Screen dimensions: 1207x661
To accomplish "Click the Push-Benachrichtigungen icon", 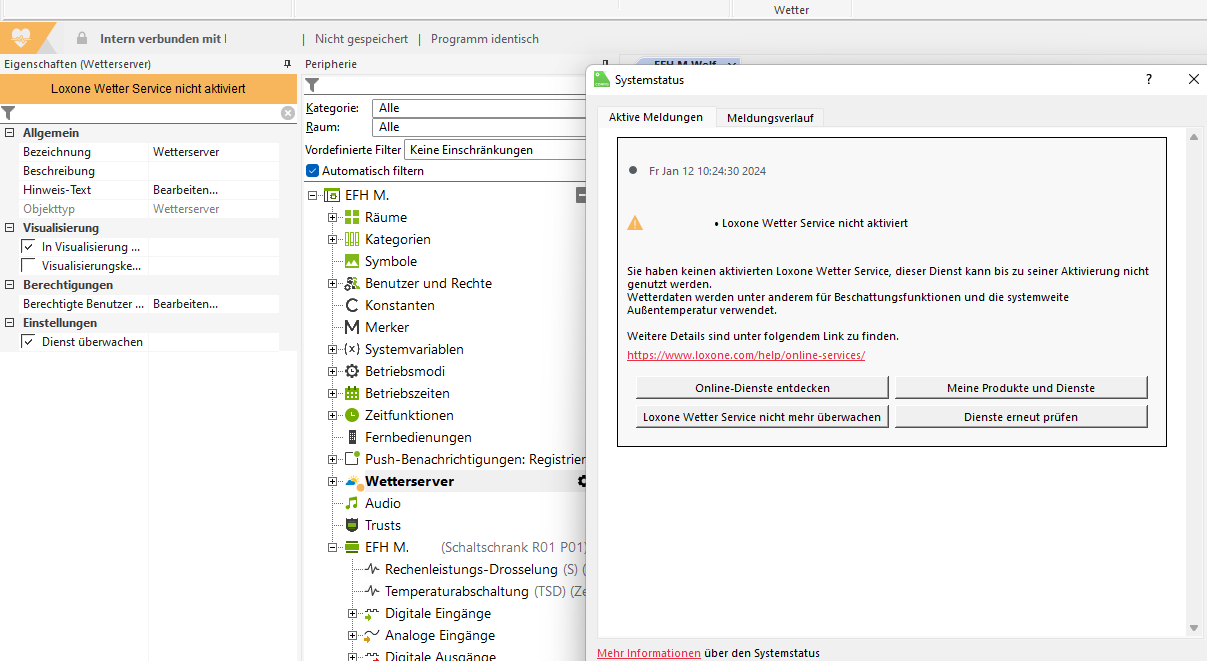I will coord(352,459).
